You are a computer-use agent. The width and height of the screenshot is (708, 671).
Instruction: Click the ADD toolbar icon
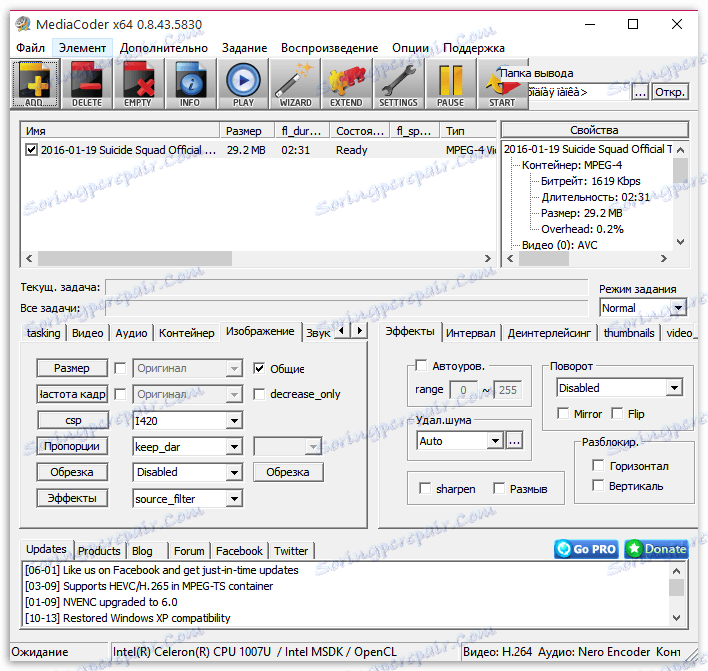[x=35, y=84]
